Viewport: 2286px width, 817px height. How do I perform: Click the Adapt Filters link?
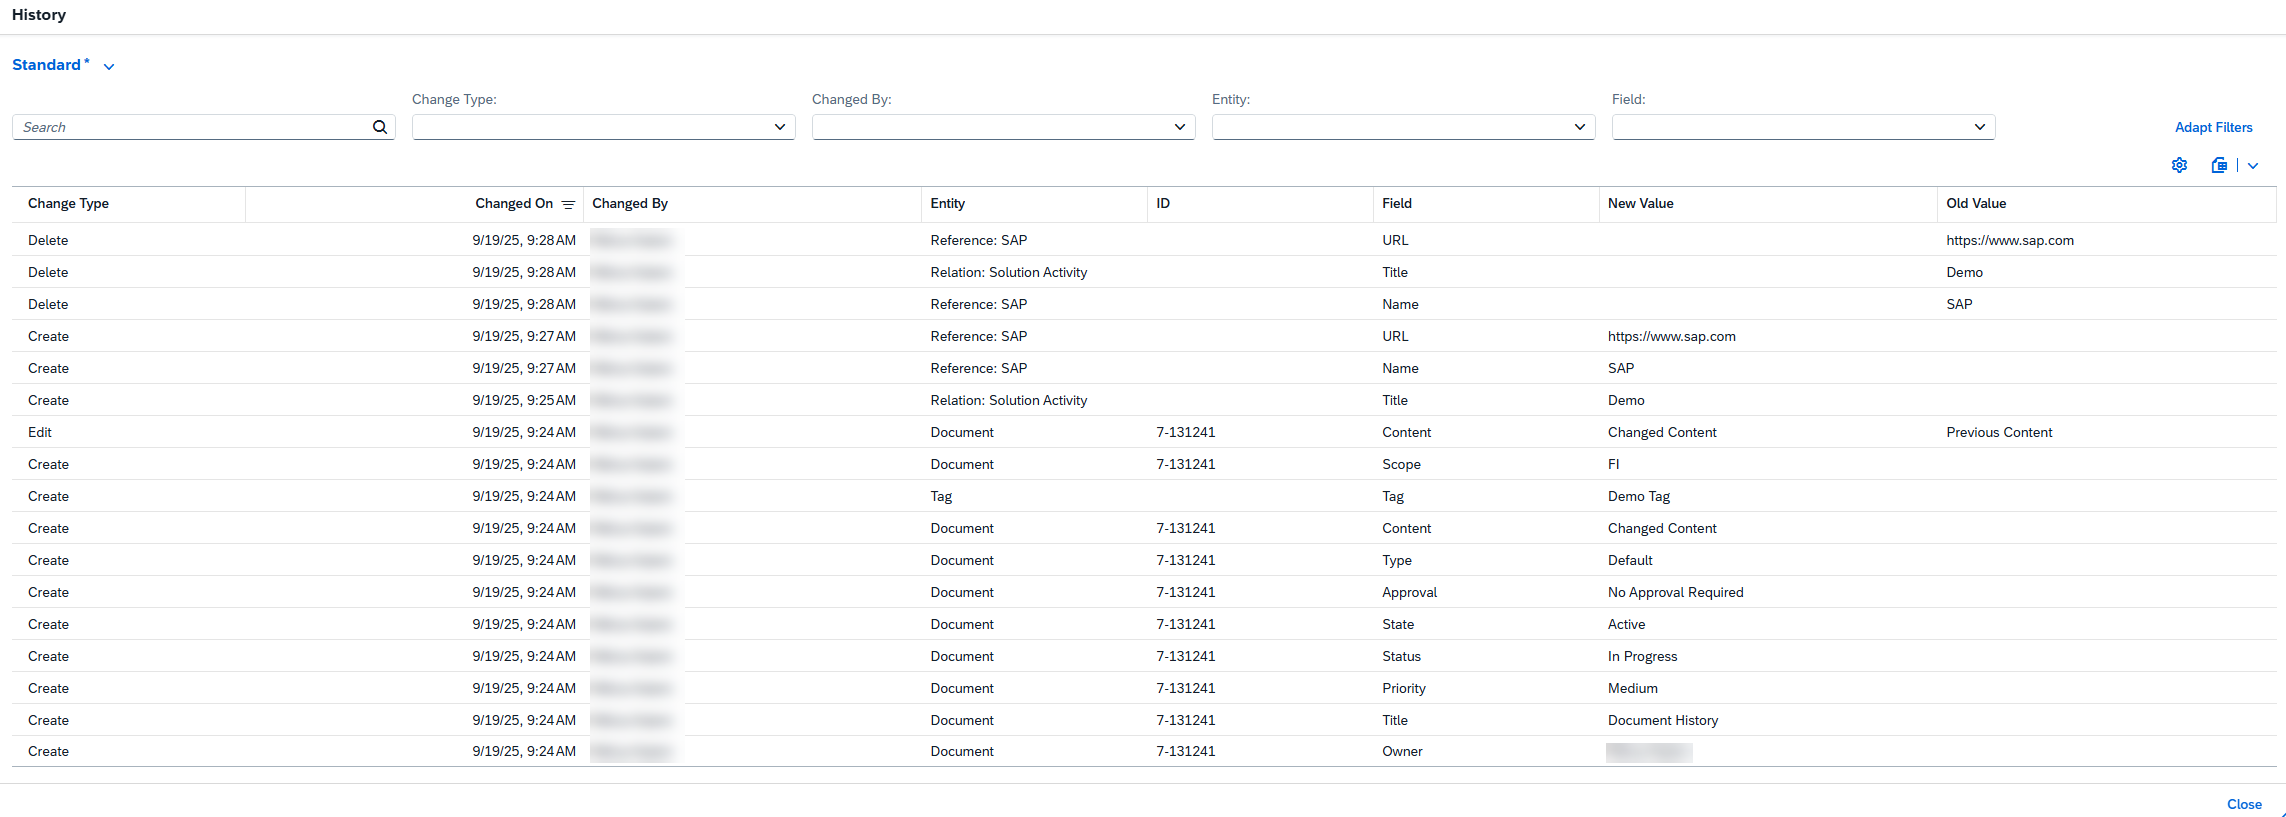[x=2213, y=127]
